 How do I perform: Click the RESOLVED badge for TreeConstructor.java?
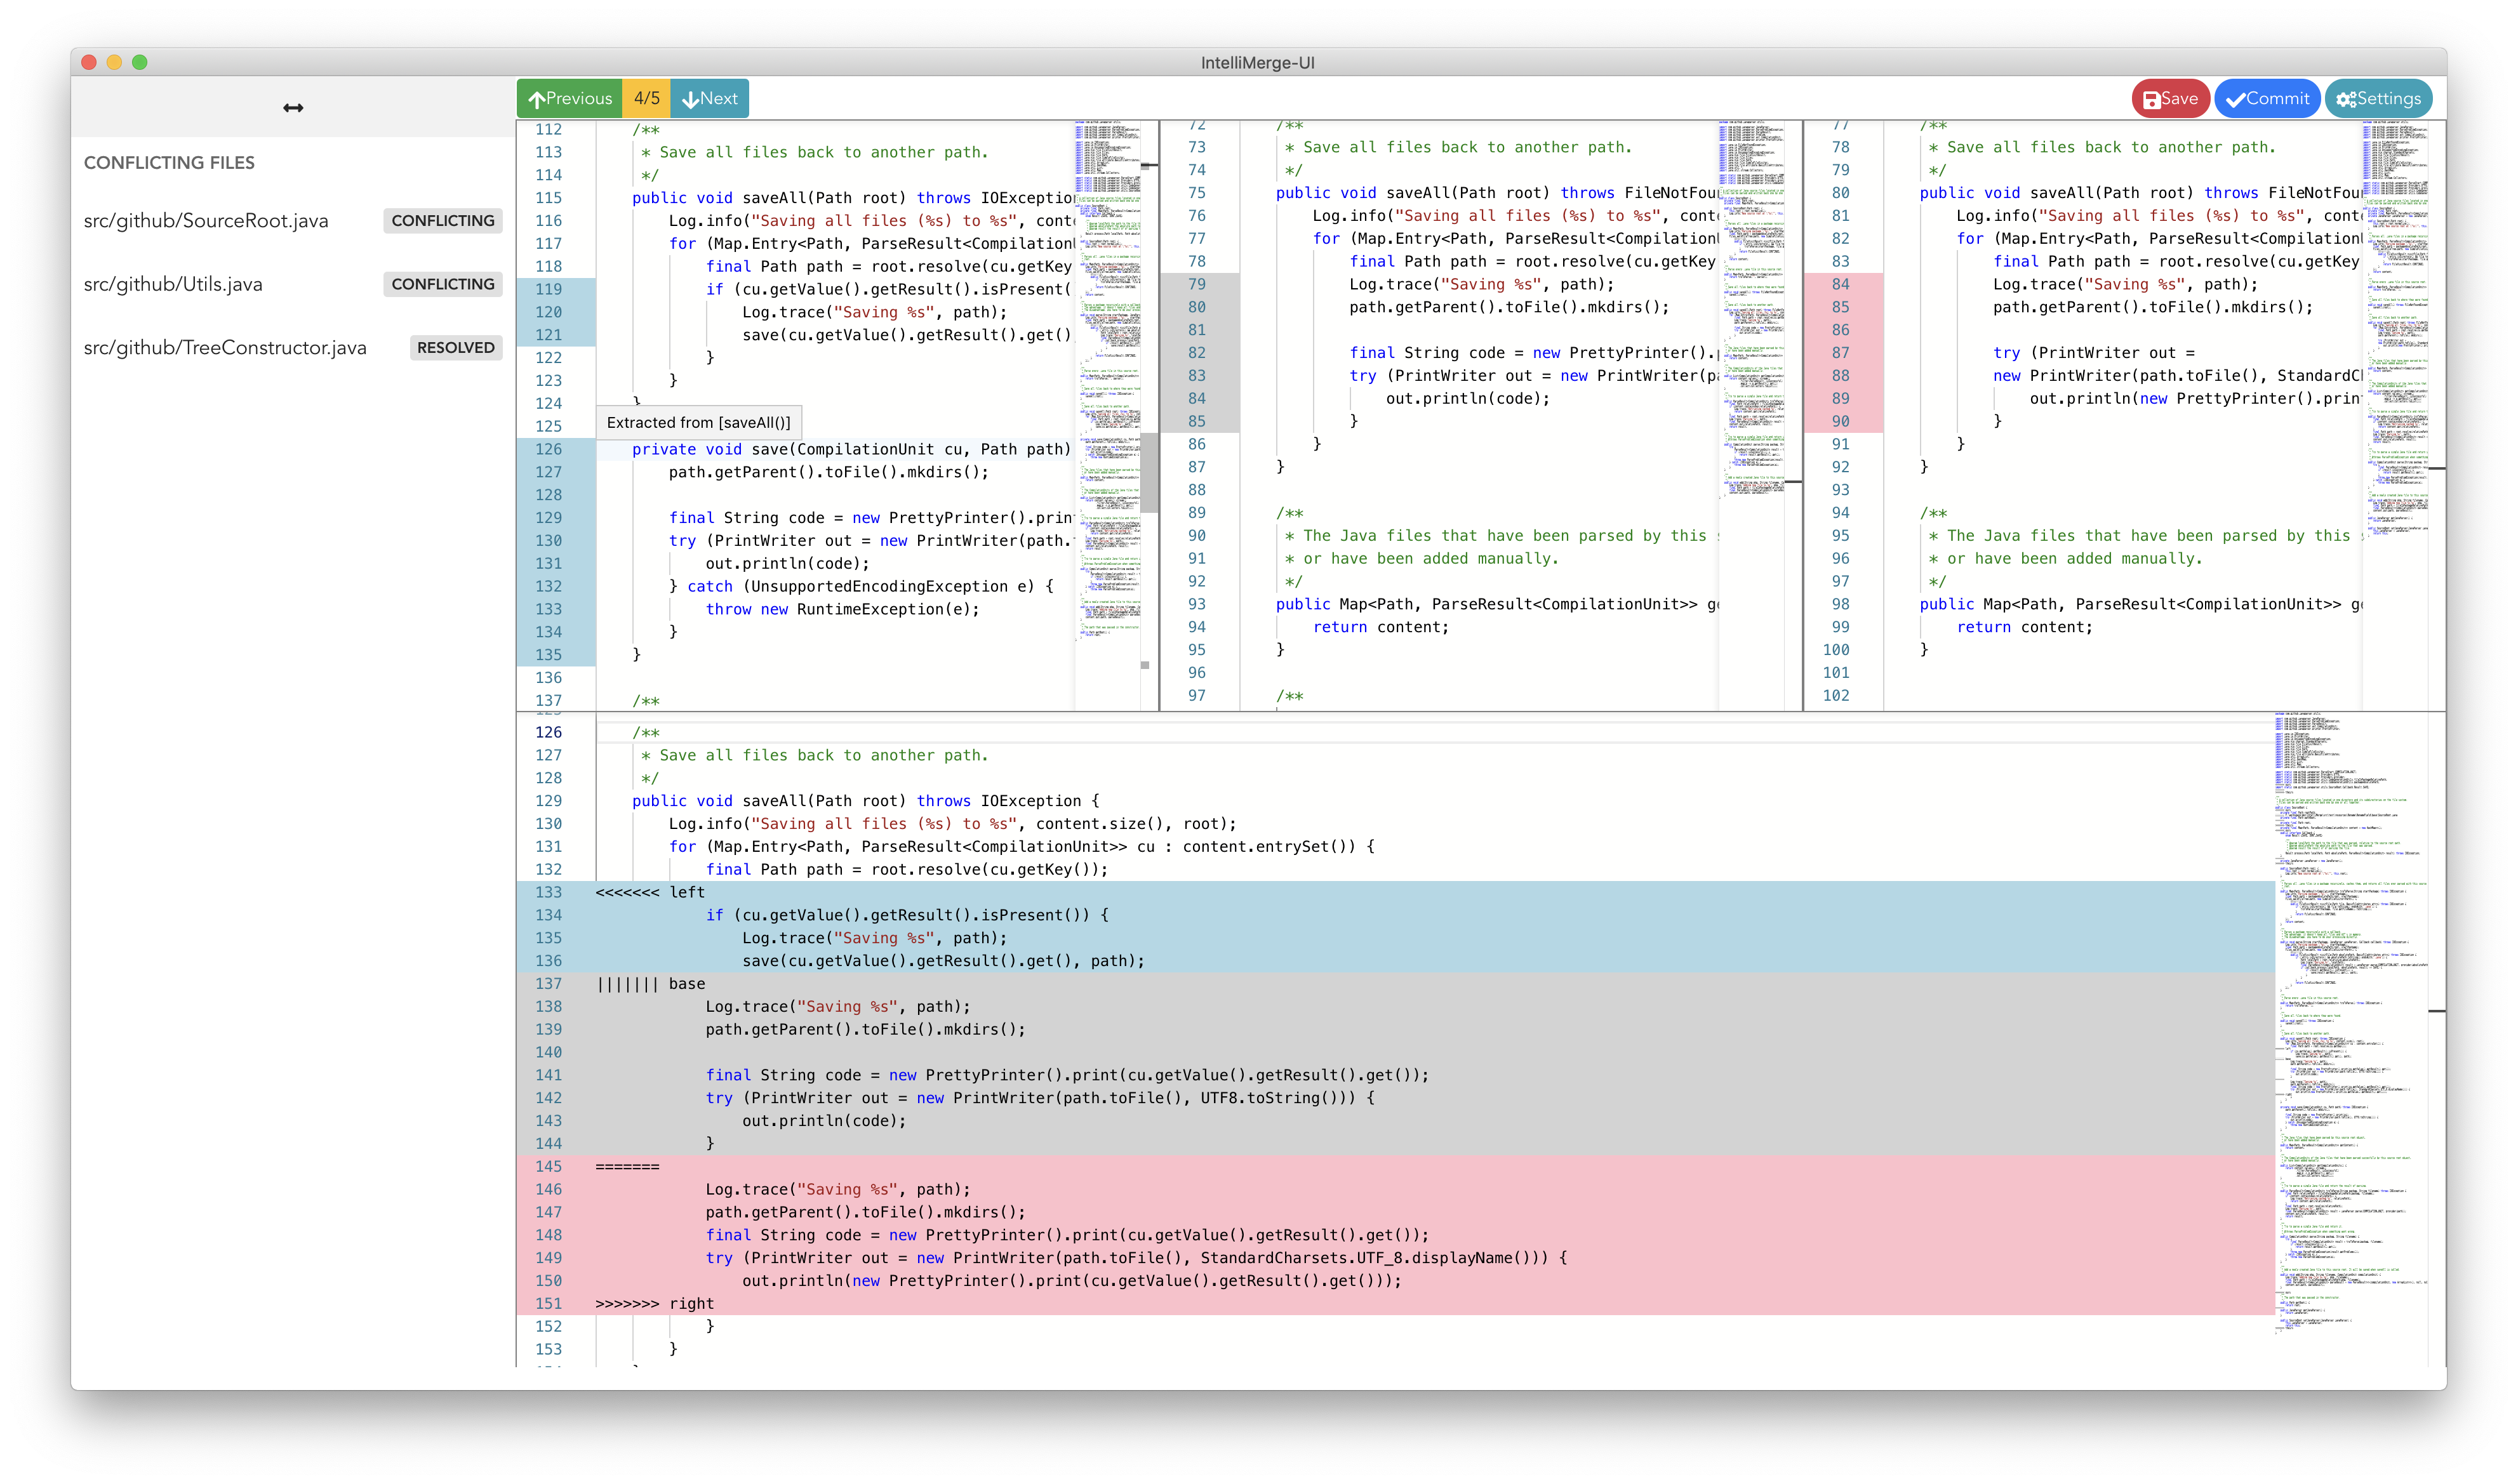pos(455,348)
